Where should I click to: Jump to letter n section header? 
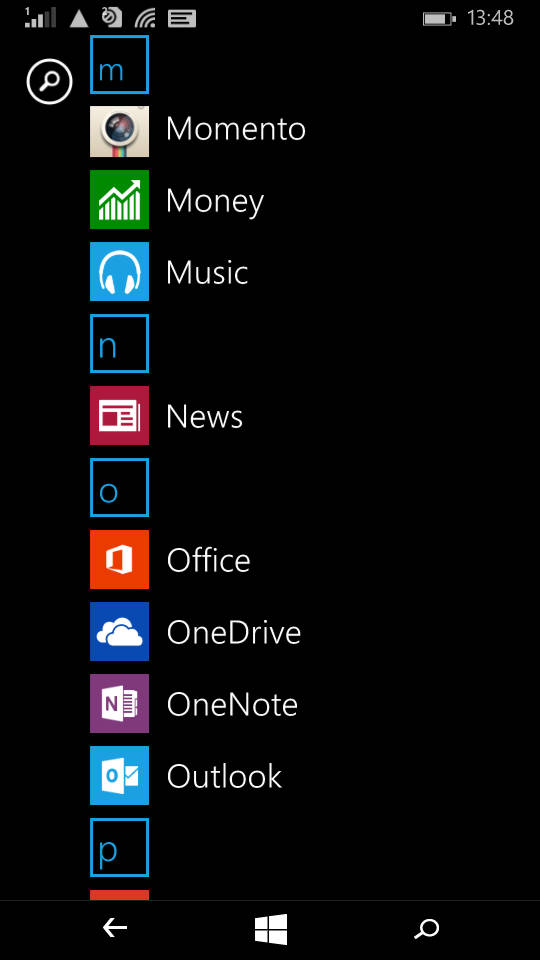coord(119,343)
